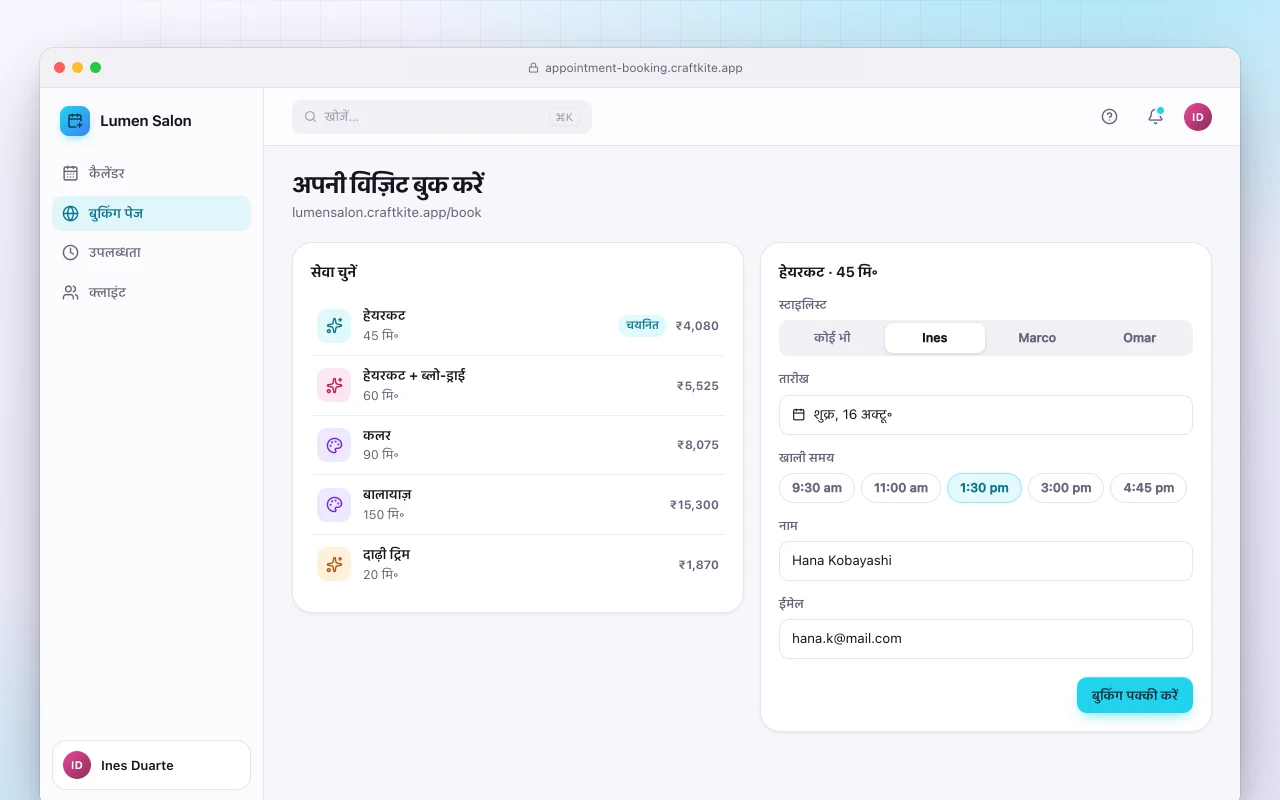Image resolution: width=1280 pixels, height=800 pixels.
Task: Click the Lumen Salon brand name
Action: (146, 121)
